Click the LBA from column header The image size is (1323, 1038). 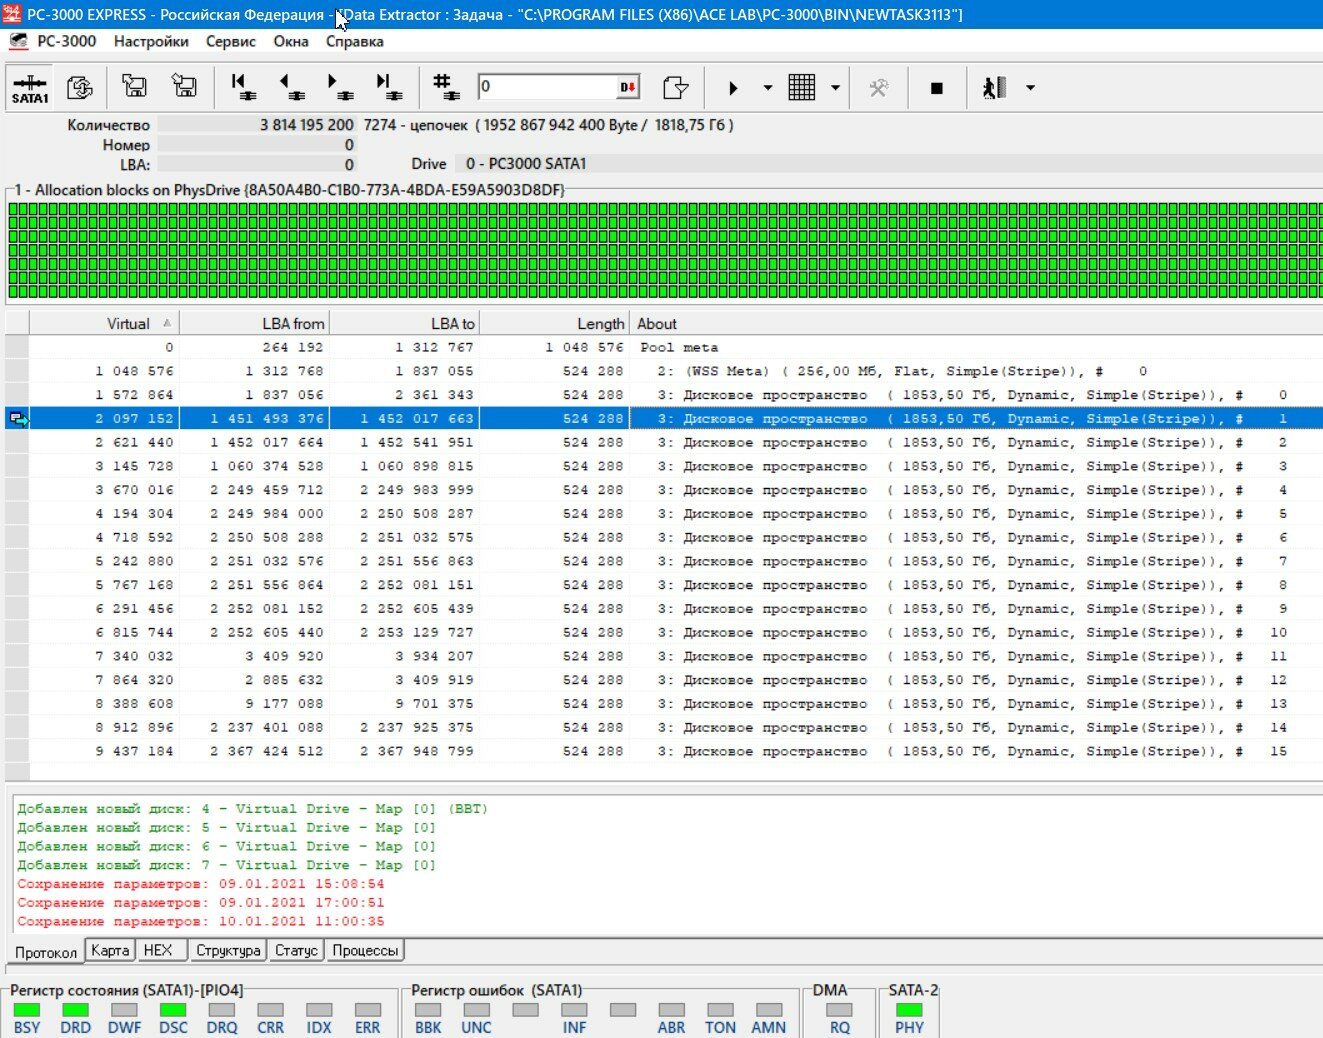pos(254,323)
